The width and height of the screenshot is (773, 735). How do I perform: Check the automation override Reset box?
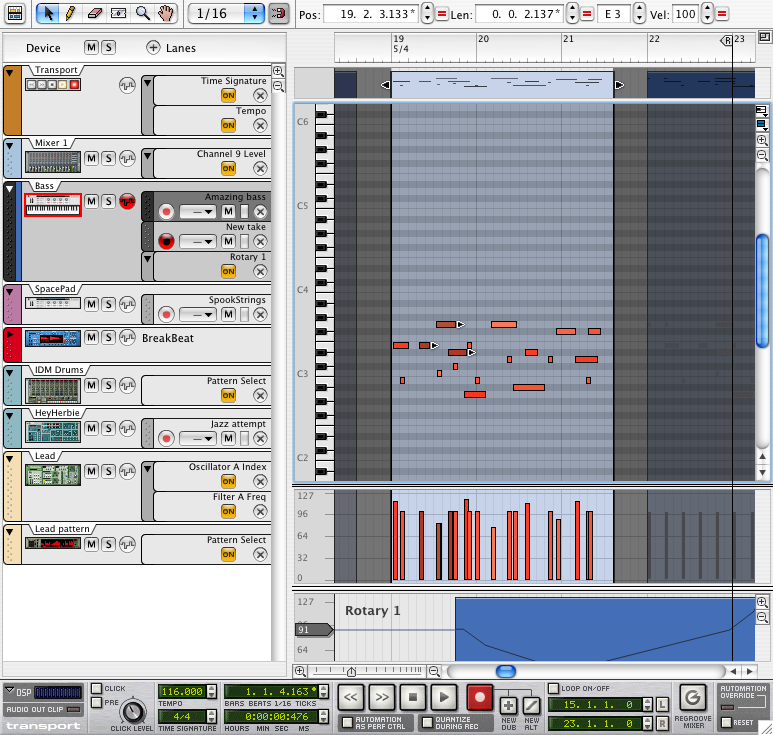point(726,723)
